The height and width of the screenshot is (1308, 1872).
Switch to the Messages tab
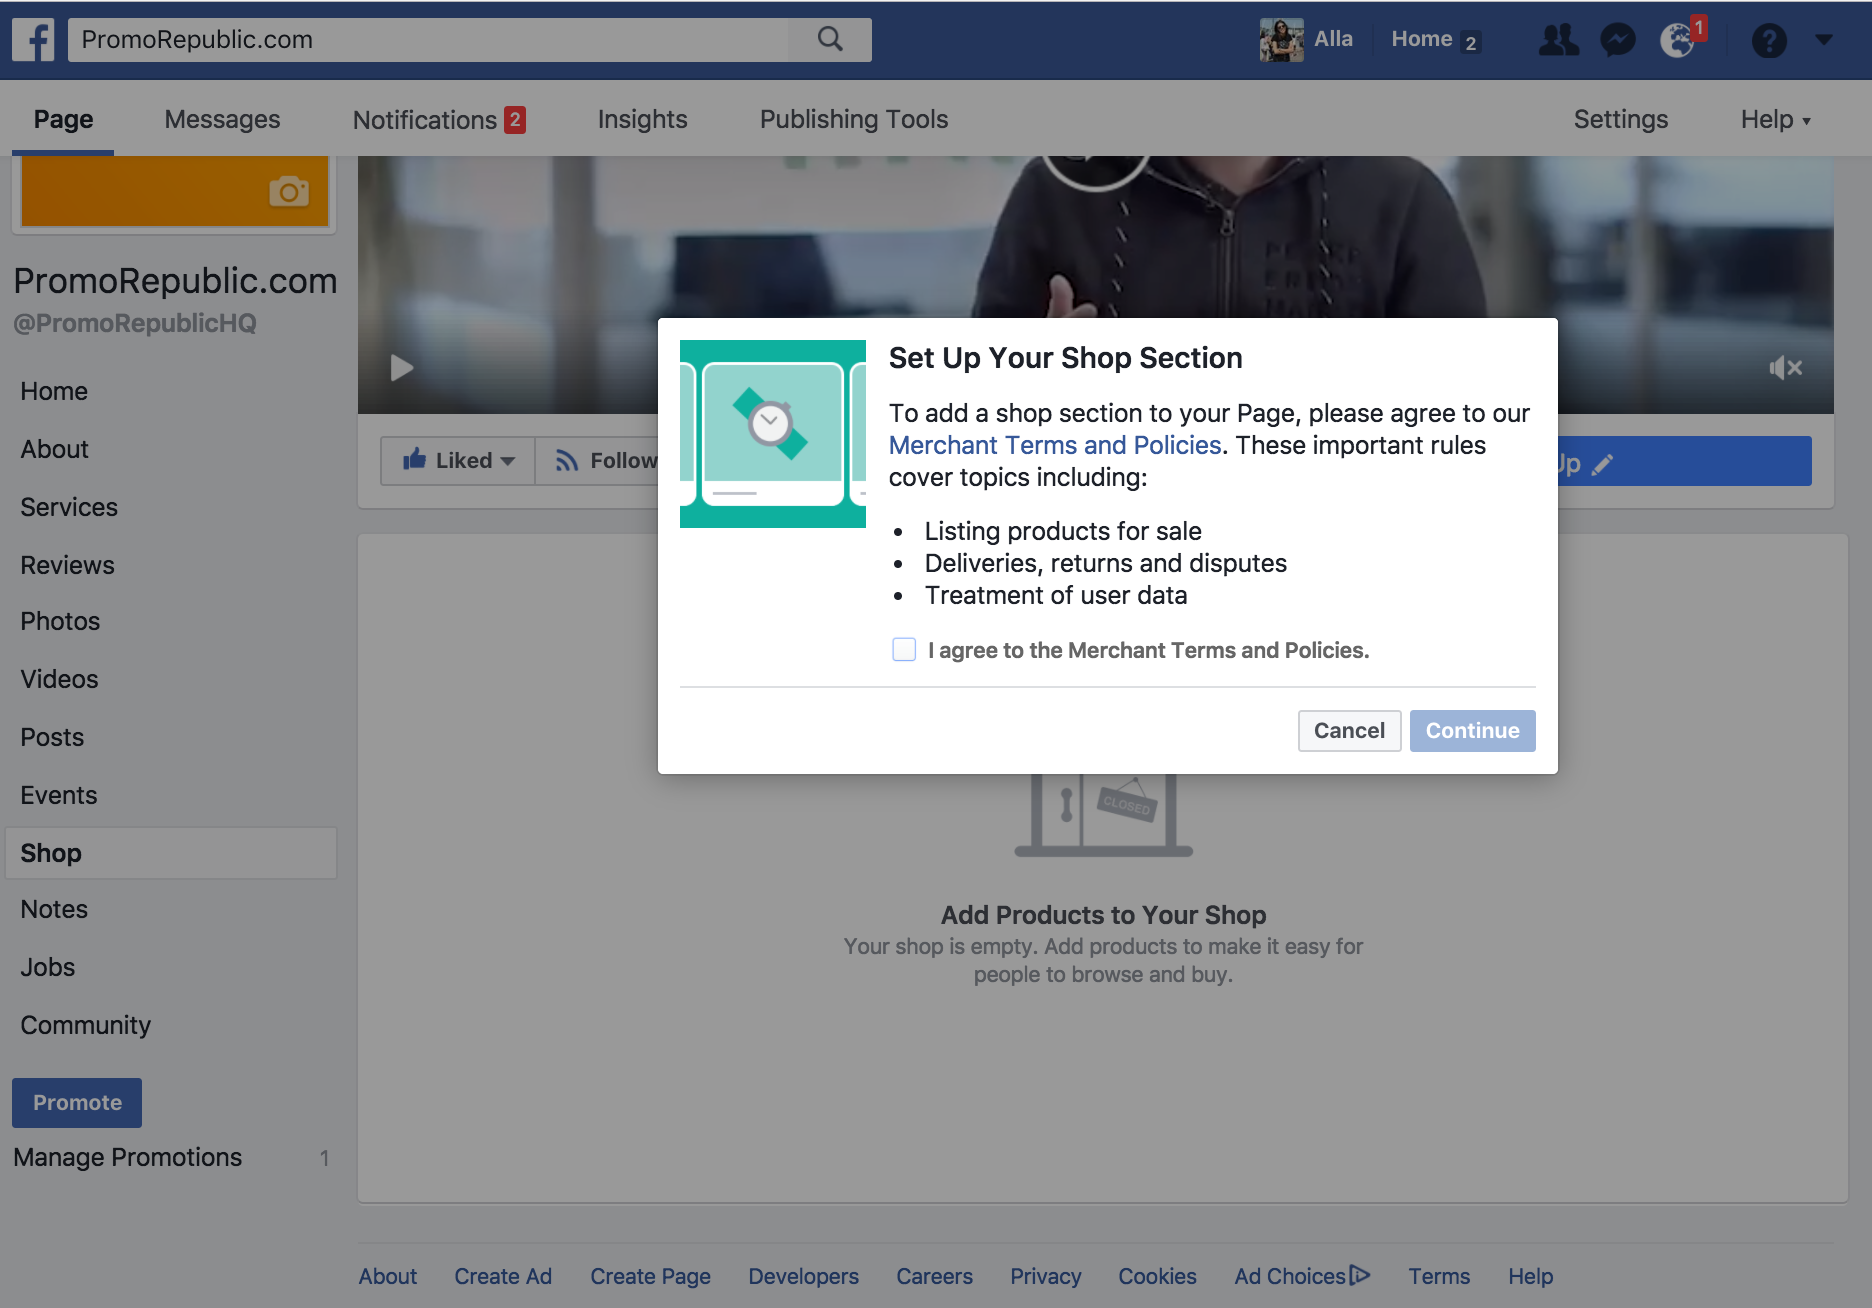click(222, 120)
